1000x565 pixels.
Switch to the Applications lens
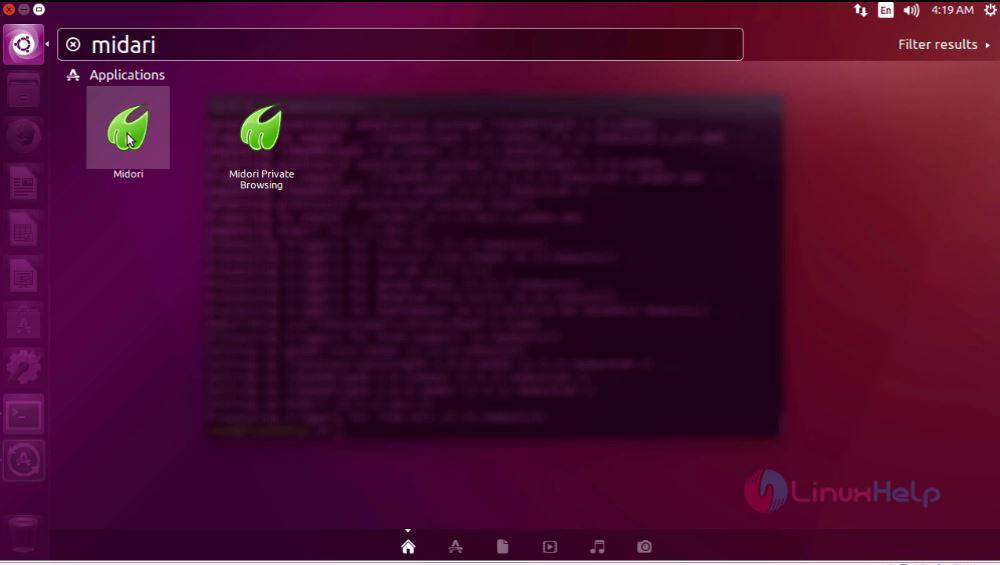455,547
